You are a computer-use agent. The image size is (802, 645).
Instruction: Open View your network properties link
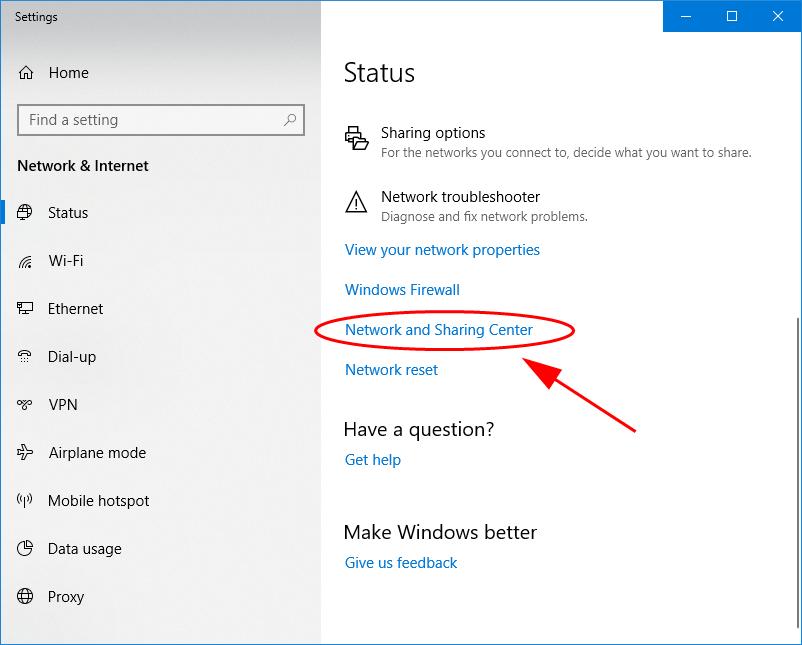tap(442, 250)
